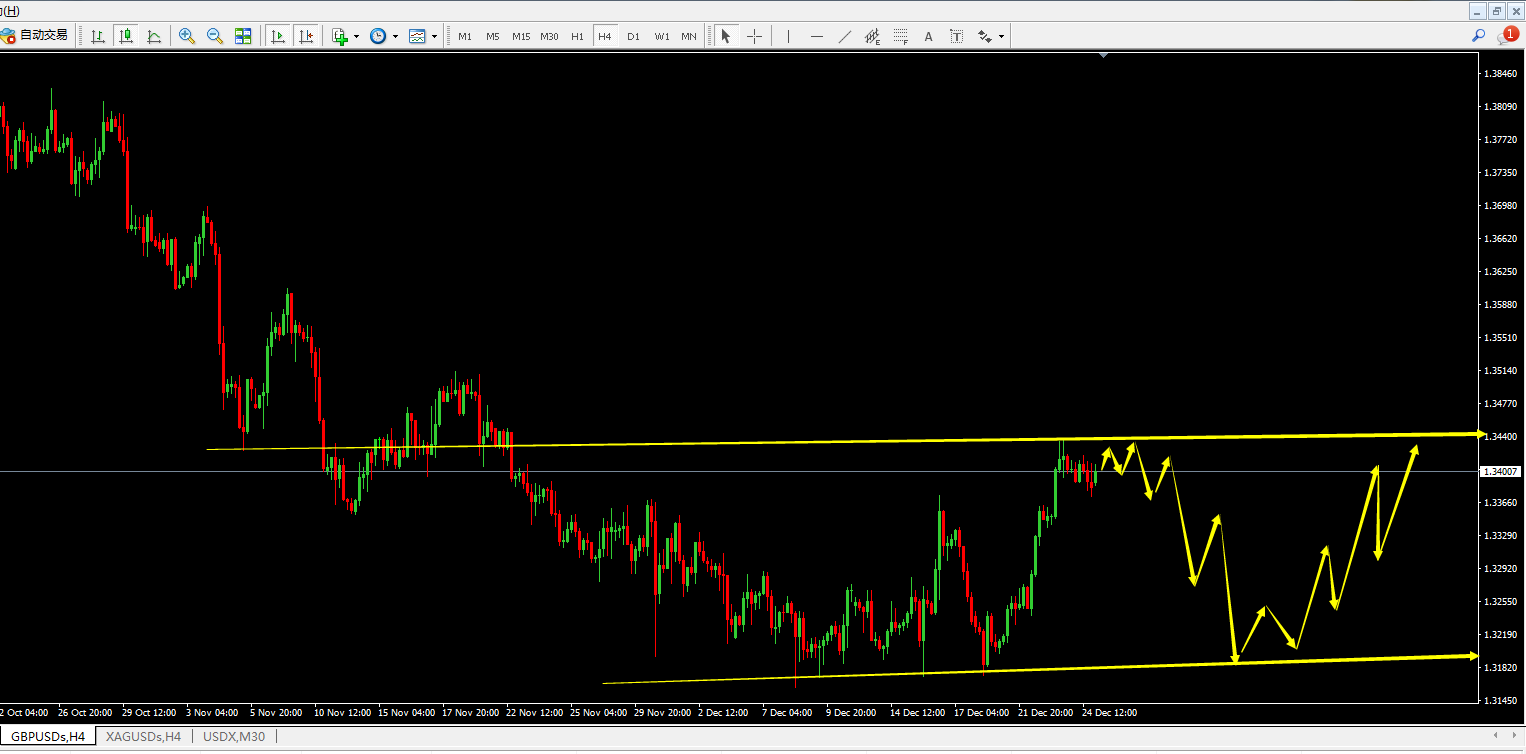Select the MN monthly timeframe
The width and height of the screenshot is (1526, 754).
(x=689, y=36)
